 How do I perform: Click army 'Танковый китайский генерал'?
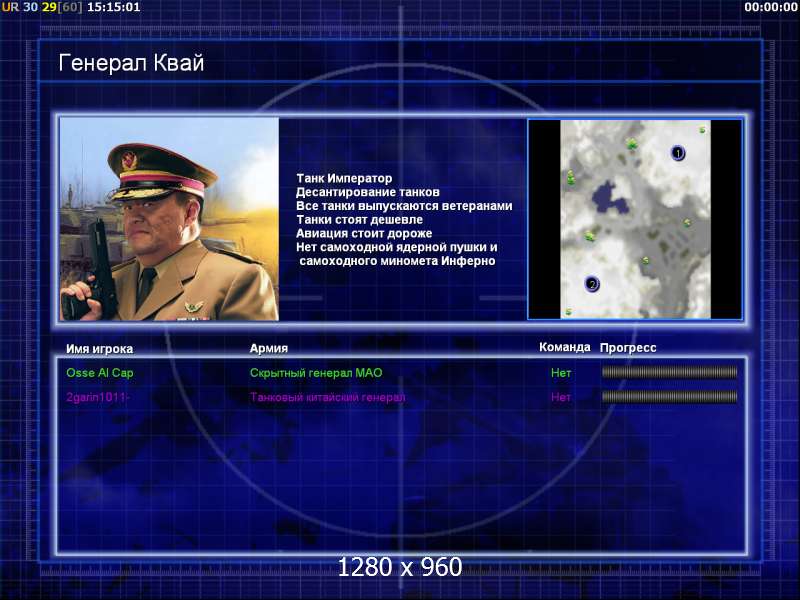click(328, 397)
